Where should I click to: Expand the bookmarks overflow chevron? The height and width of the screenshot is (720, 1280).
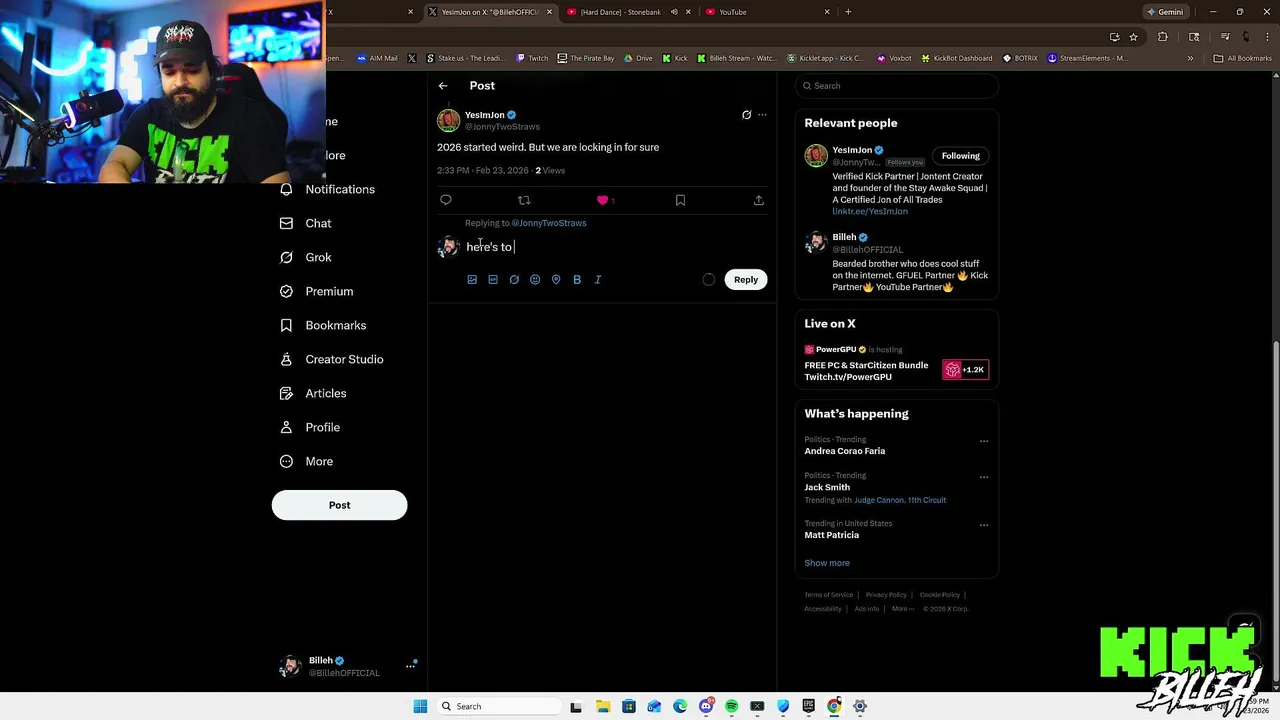pyautogui.click(x=1190, y=58)
